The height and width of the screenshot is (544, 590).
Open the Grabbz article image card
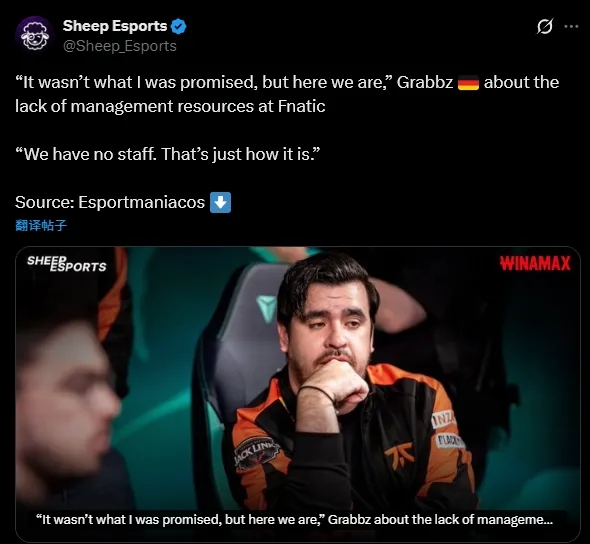click(298, 394)
